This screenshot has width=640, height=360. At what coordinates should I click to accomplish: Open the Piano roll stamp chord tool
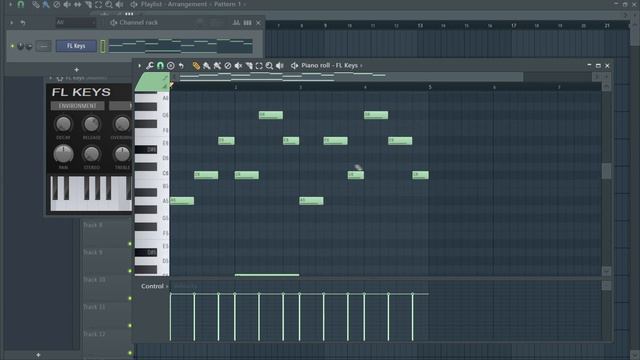(x=171, y=66)
